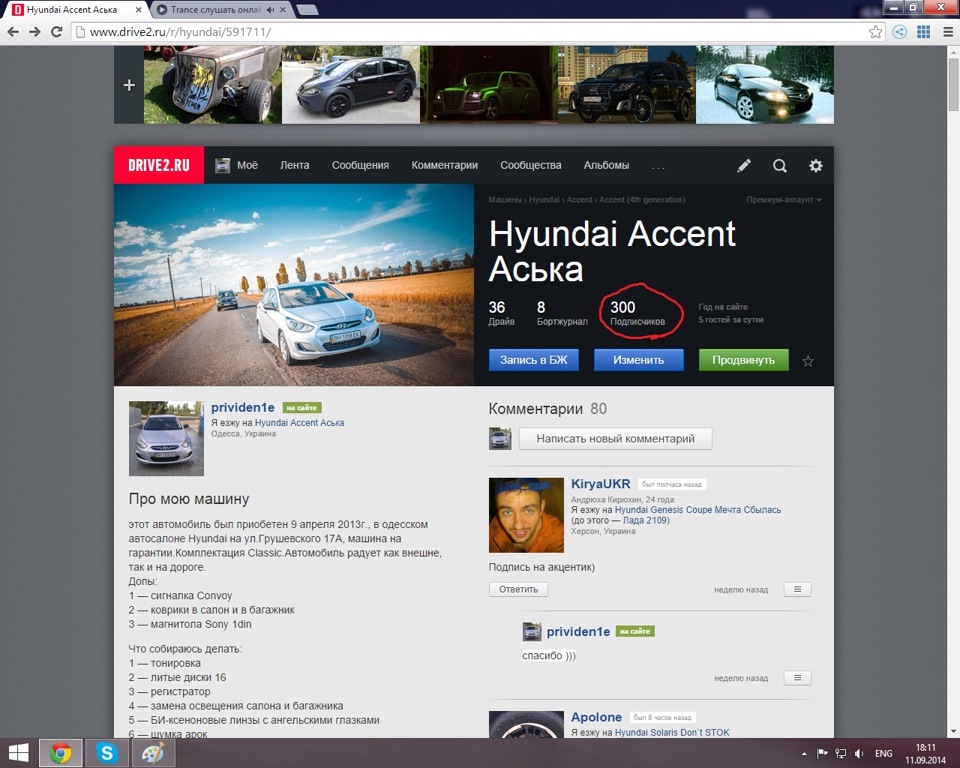Click the Action Center flag icon
Image resolution: width=960 pixels, height=768 pixels.
pyautogui.click(x=822, y=753)
